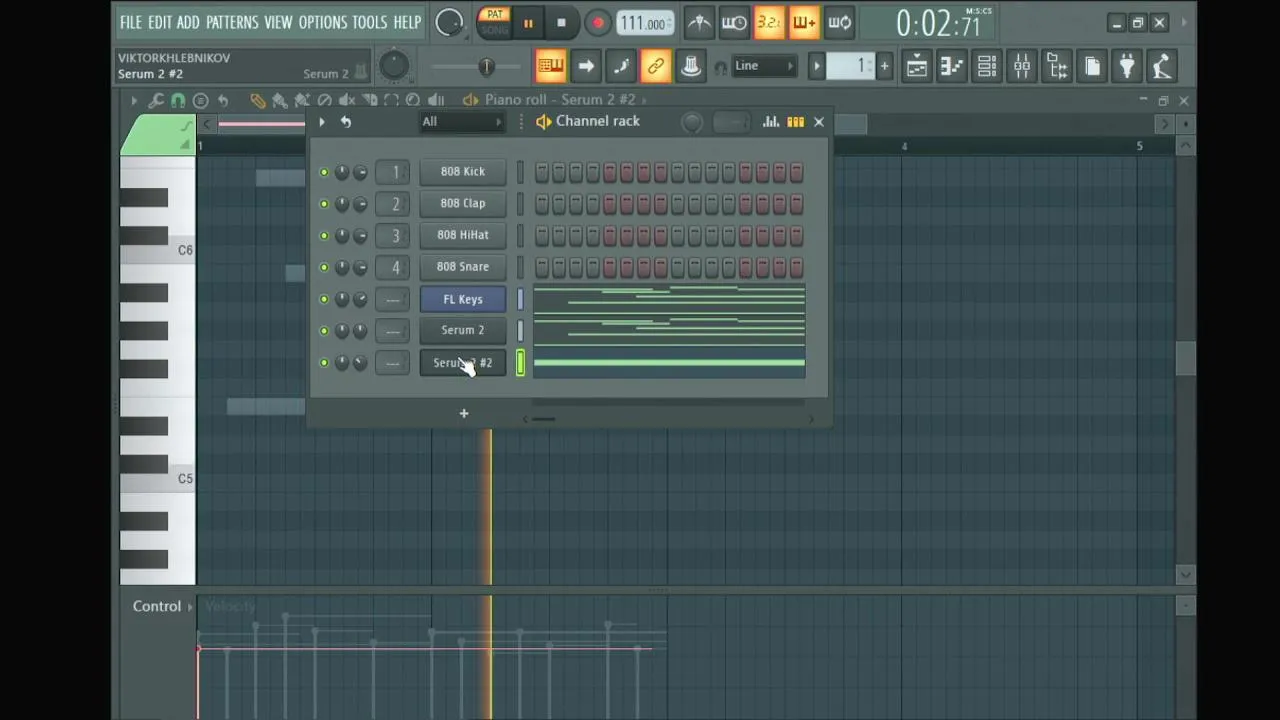Toggle Channel rack step/piano view icon
Image resolution: width=1280 pixels, height=720 pixels.
point(795,122)
